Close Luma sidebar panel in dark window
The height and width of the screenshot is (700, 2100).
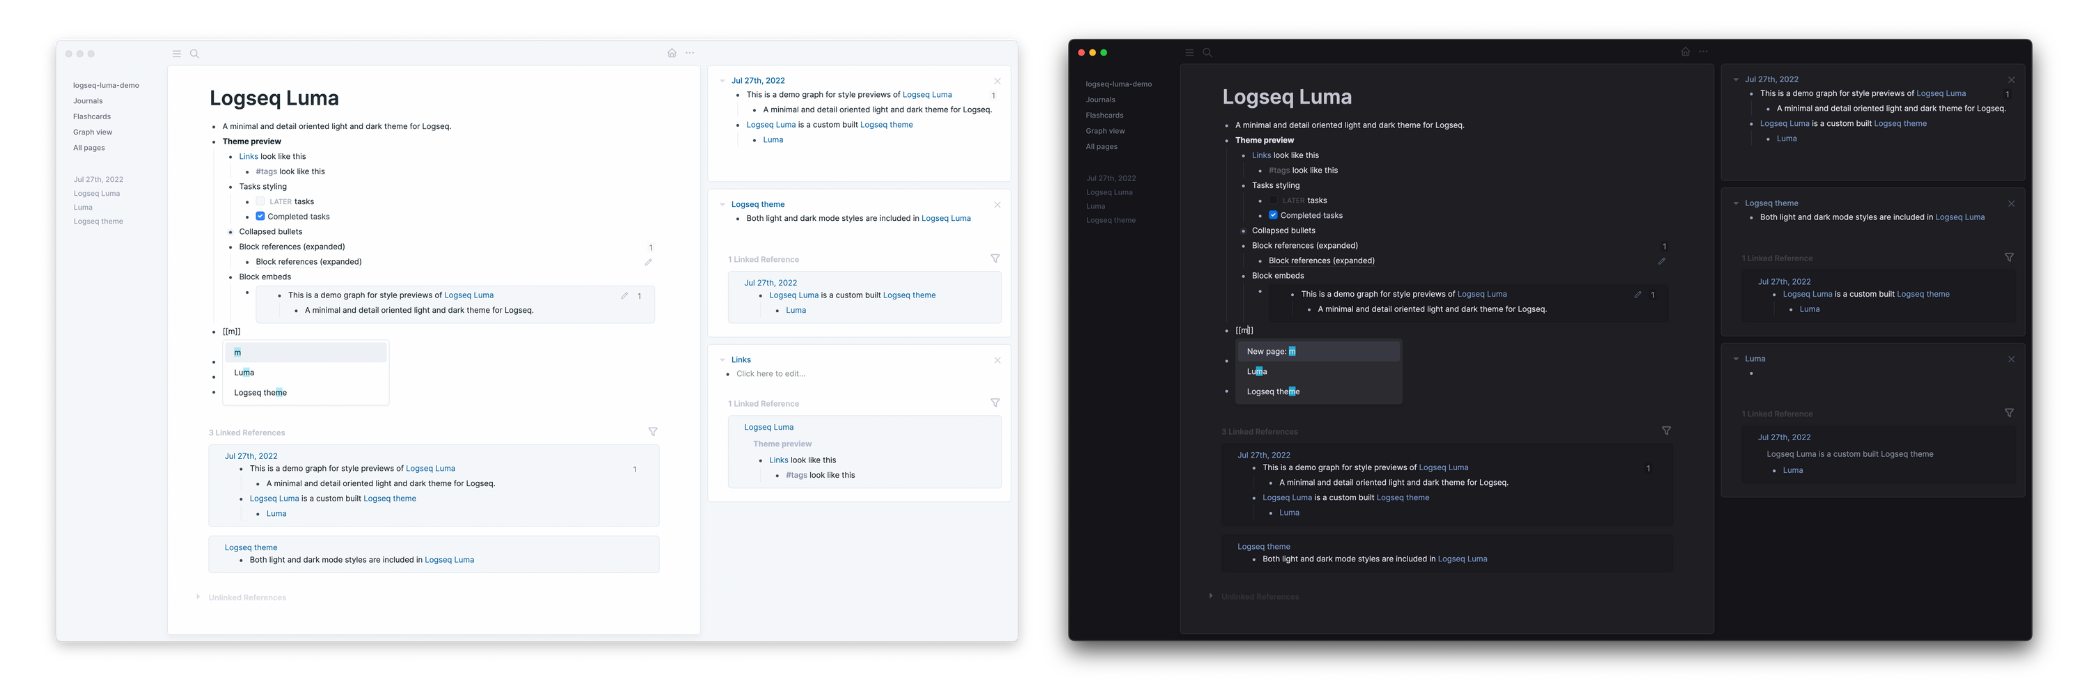[2011, 359]
